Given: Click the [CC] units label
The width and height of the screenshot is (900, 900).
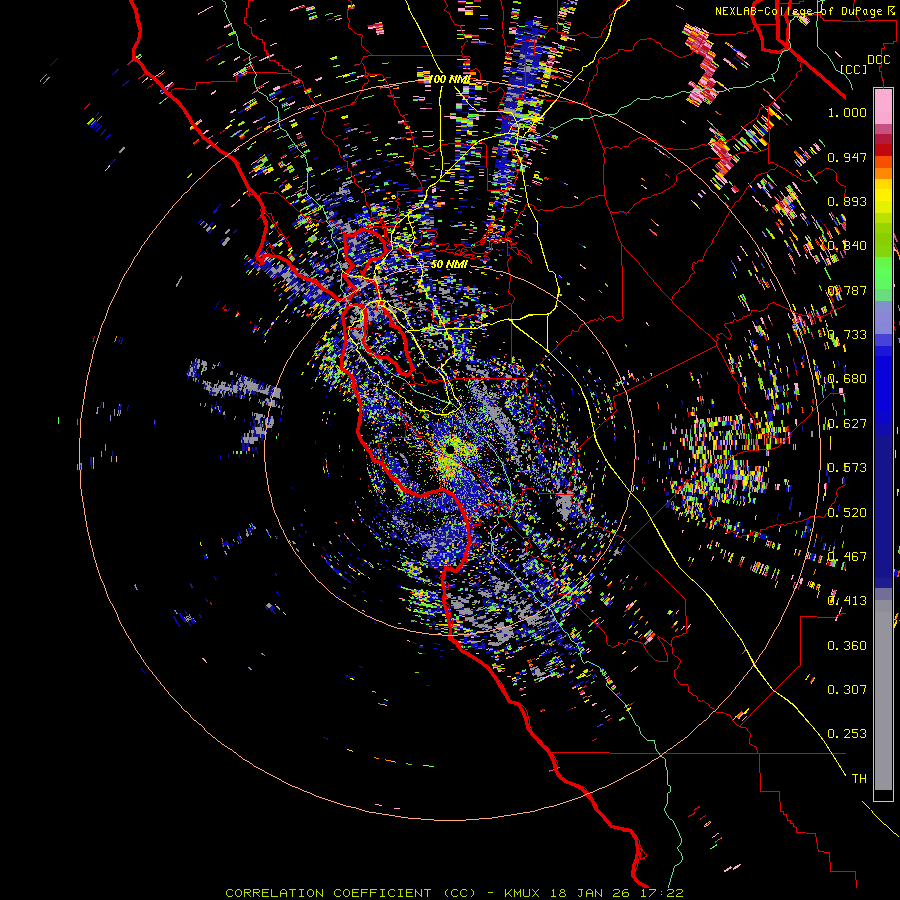Looking at the screenshot, I should (854, 69).
